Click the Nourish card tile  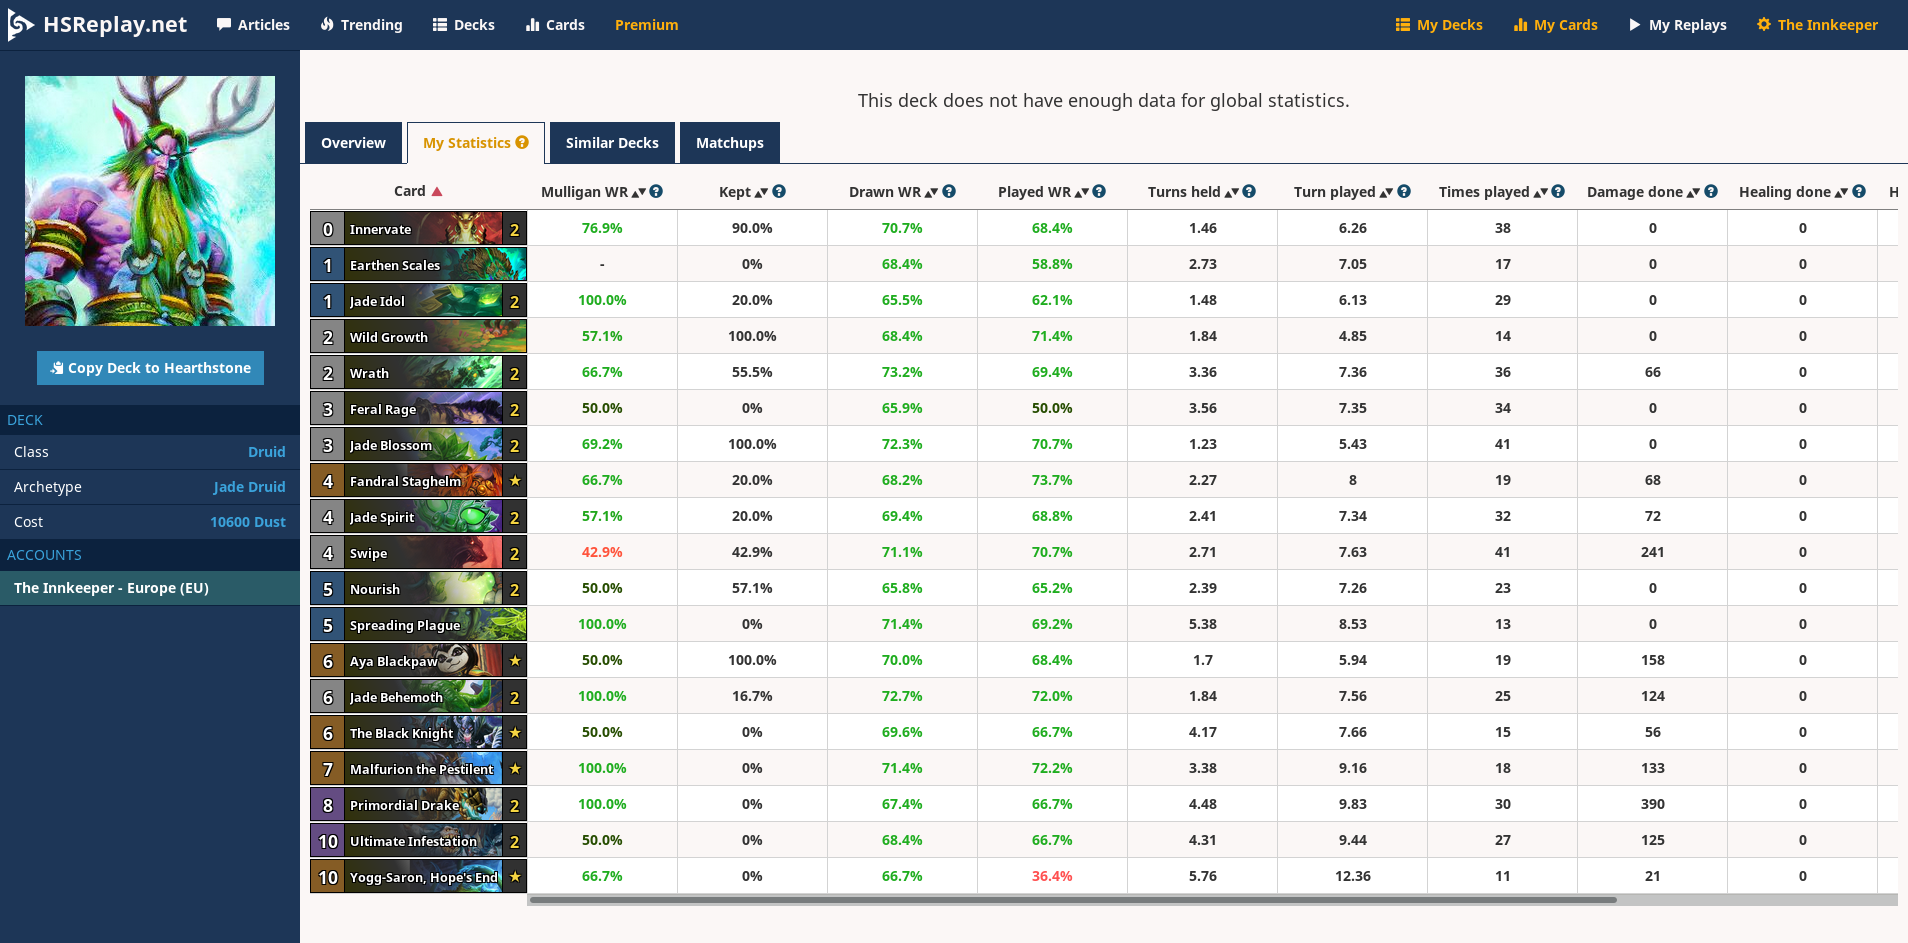click(x=418, y=589)
